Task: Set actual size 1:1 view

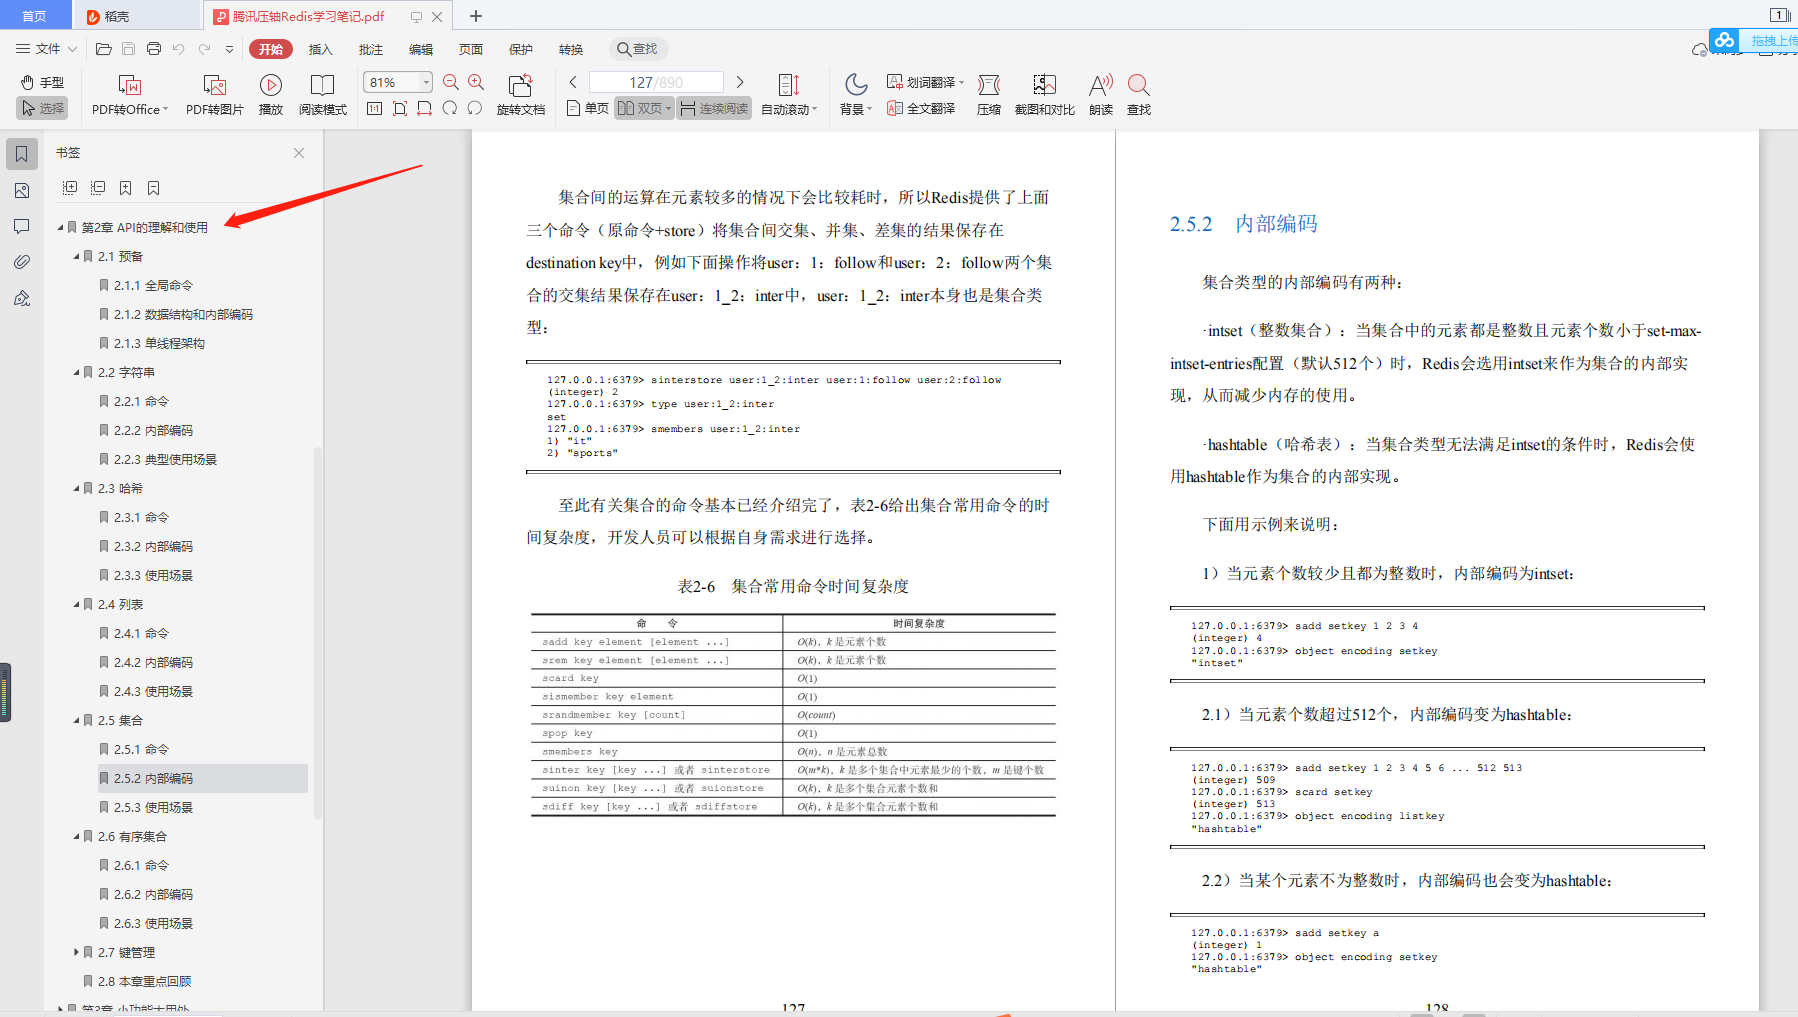Action: [374, 108]
